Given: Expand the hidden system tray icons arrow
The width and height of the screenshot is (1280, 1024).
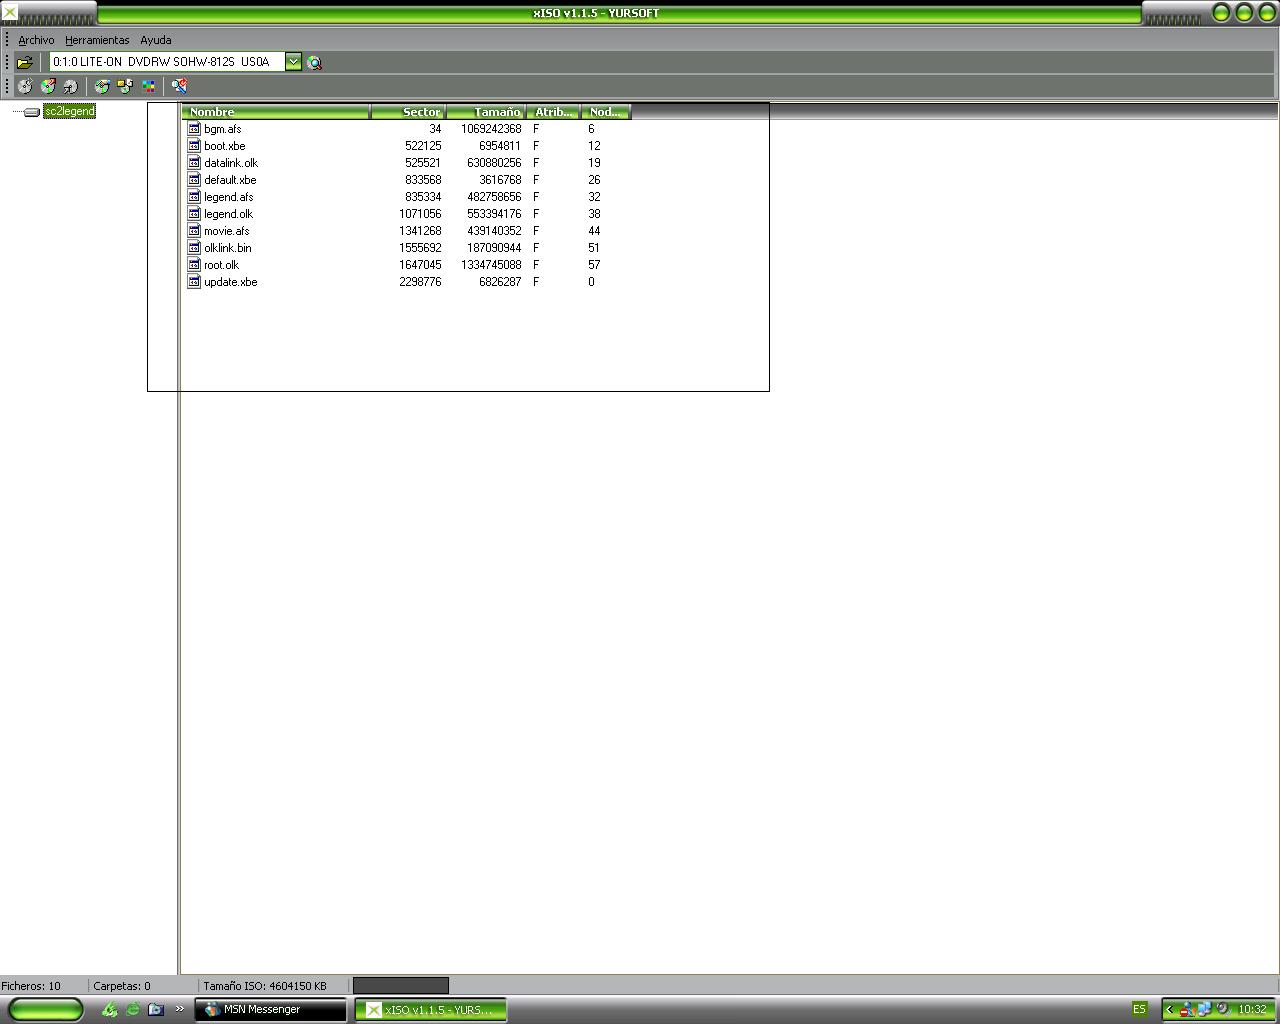Looking at the screenshot, I should click(x=1169, y=1010).
